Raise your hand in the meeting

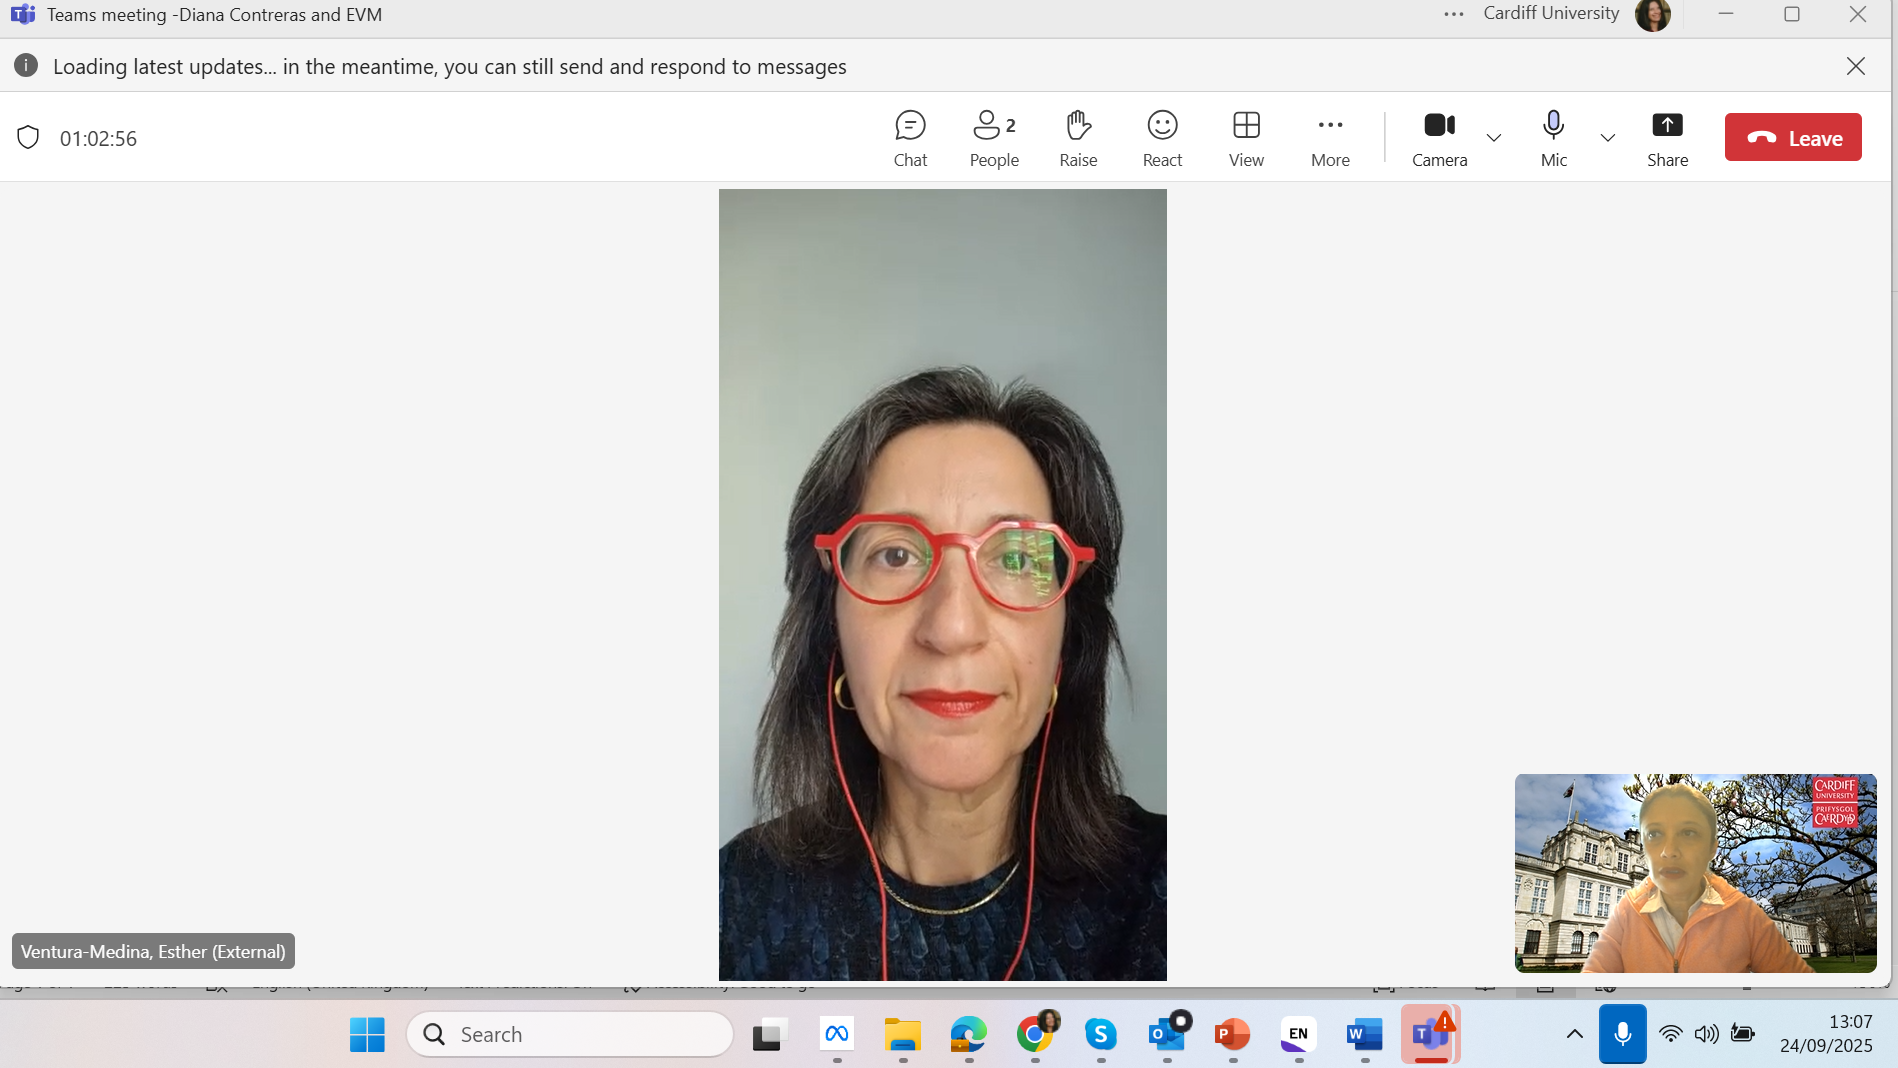1078,138
